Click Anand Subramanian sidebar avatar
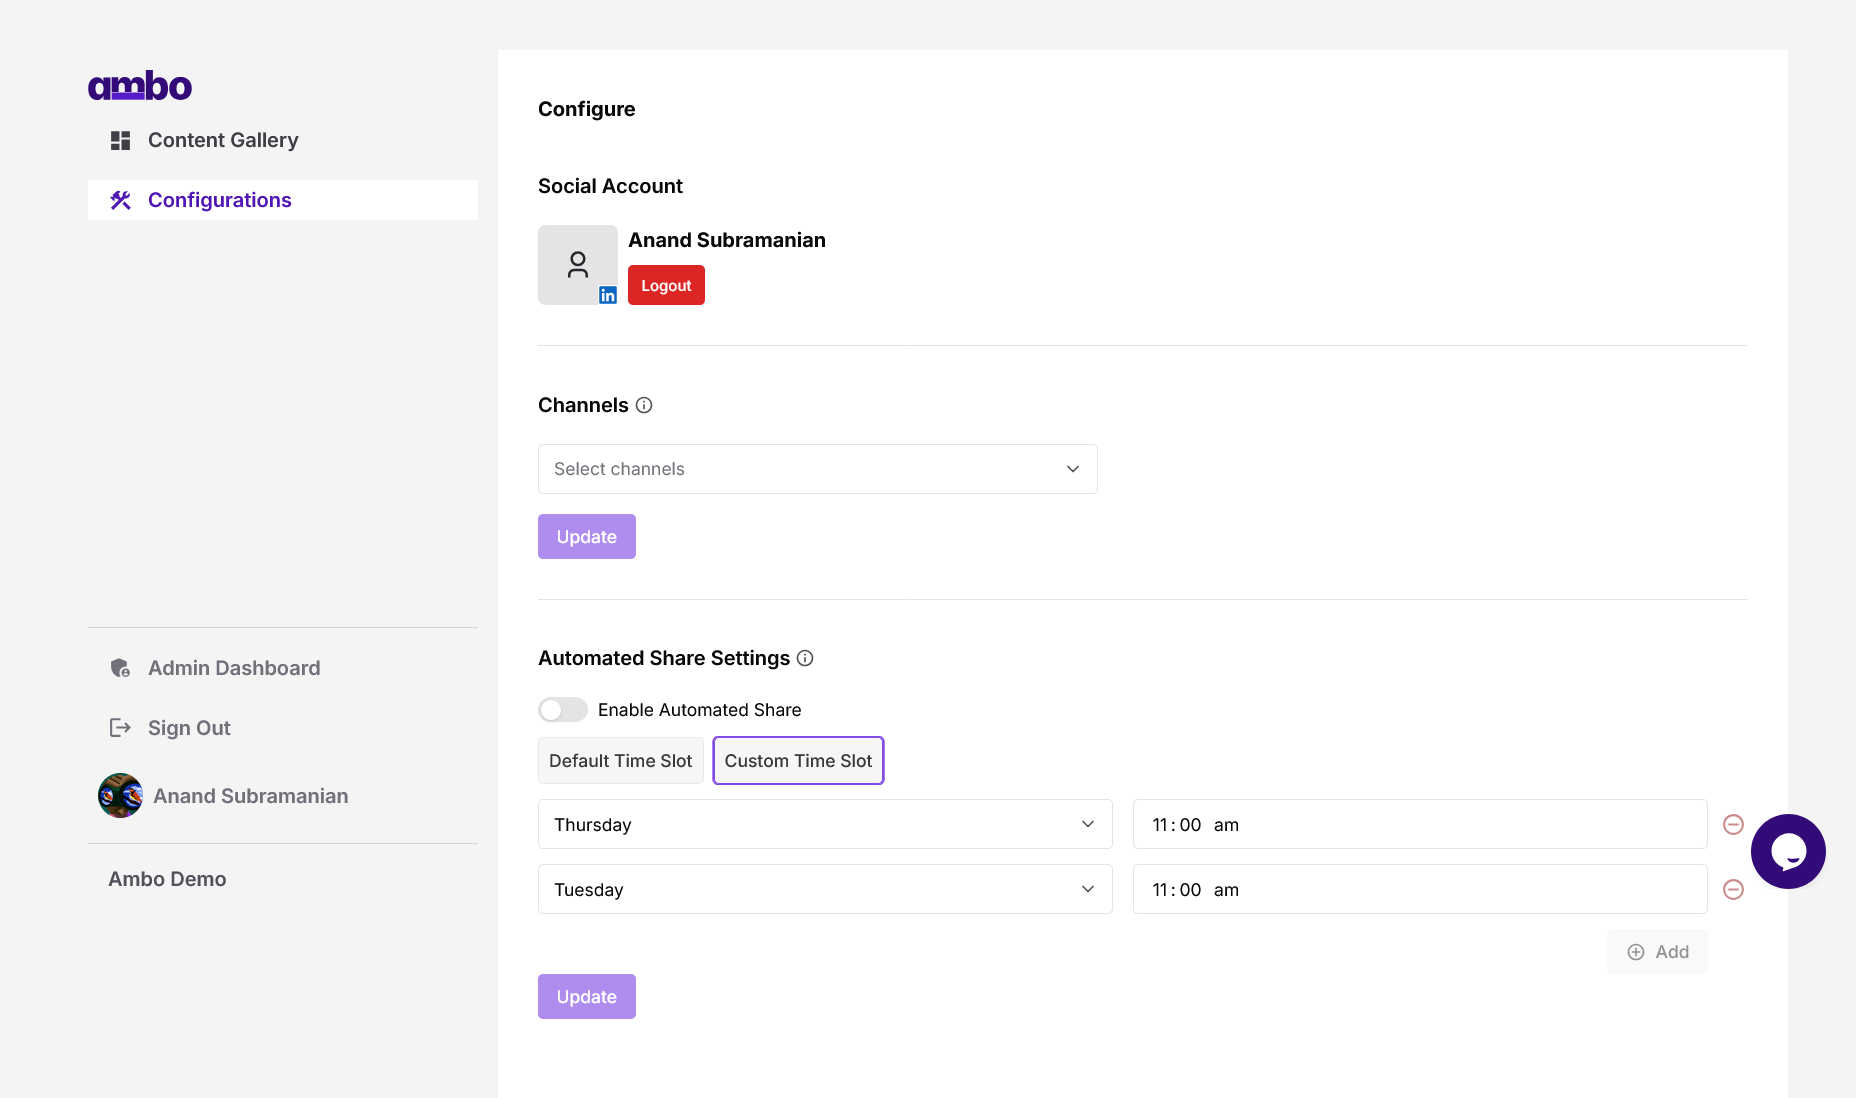This screenshot has height=1098, width=1856. click(x=120, y=796)
